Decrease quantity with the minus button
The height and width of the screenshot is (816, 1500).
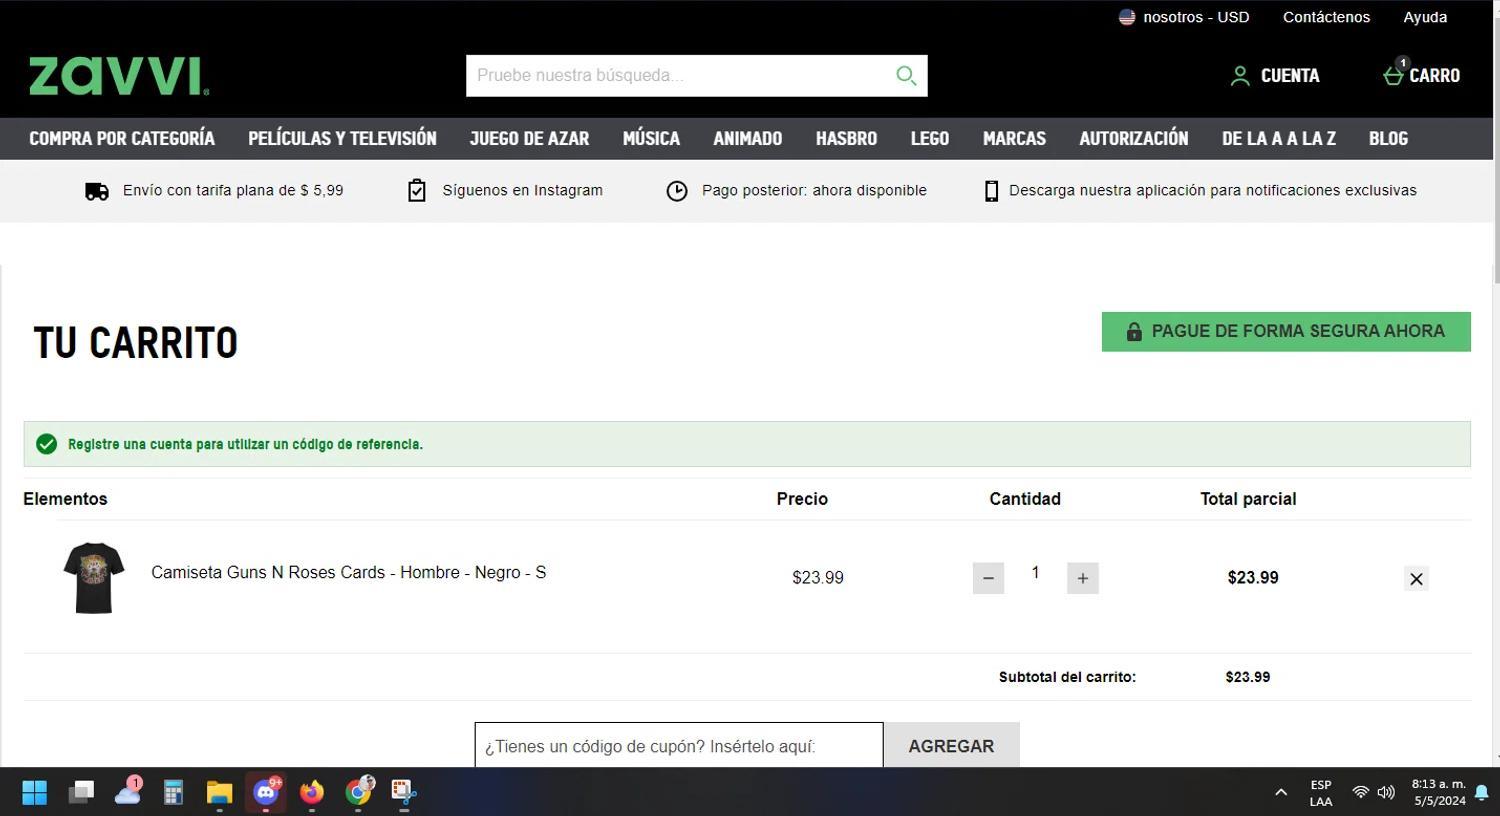point(988,578)
